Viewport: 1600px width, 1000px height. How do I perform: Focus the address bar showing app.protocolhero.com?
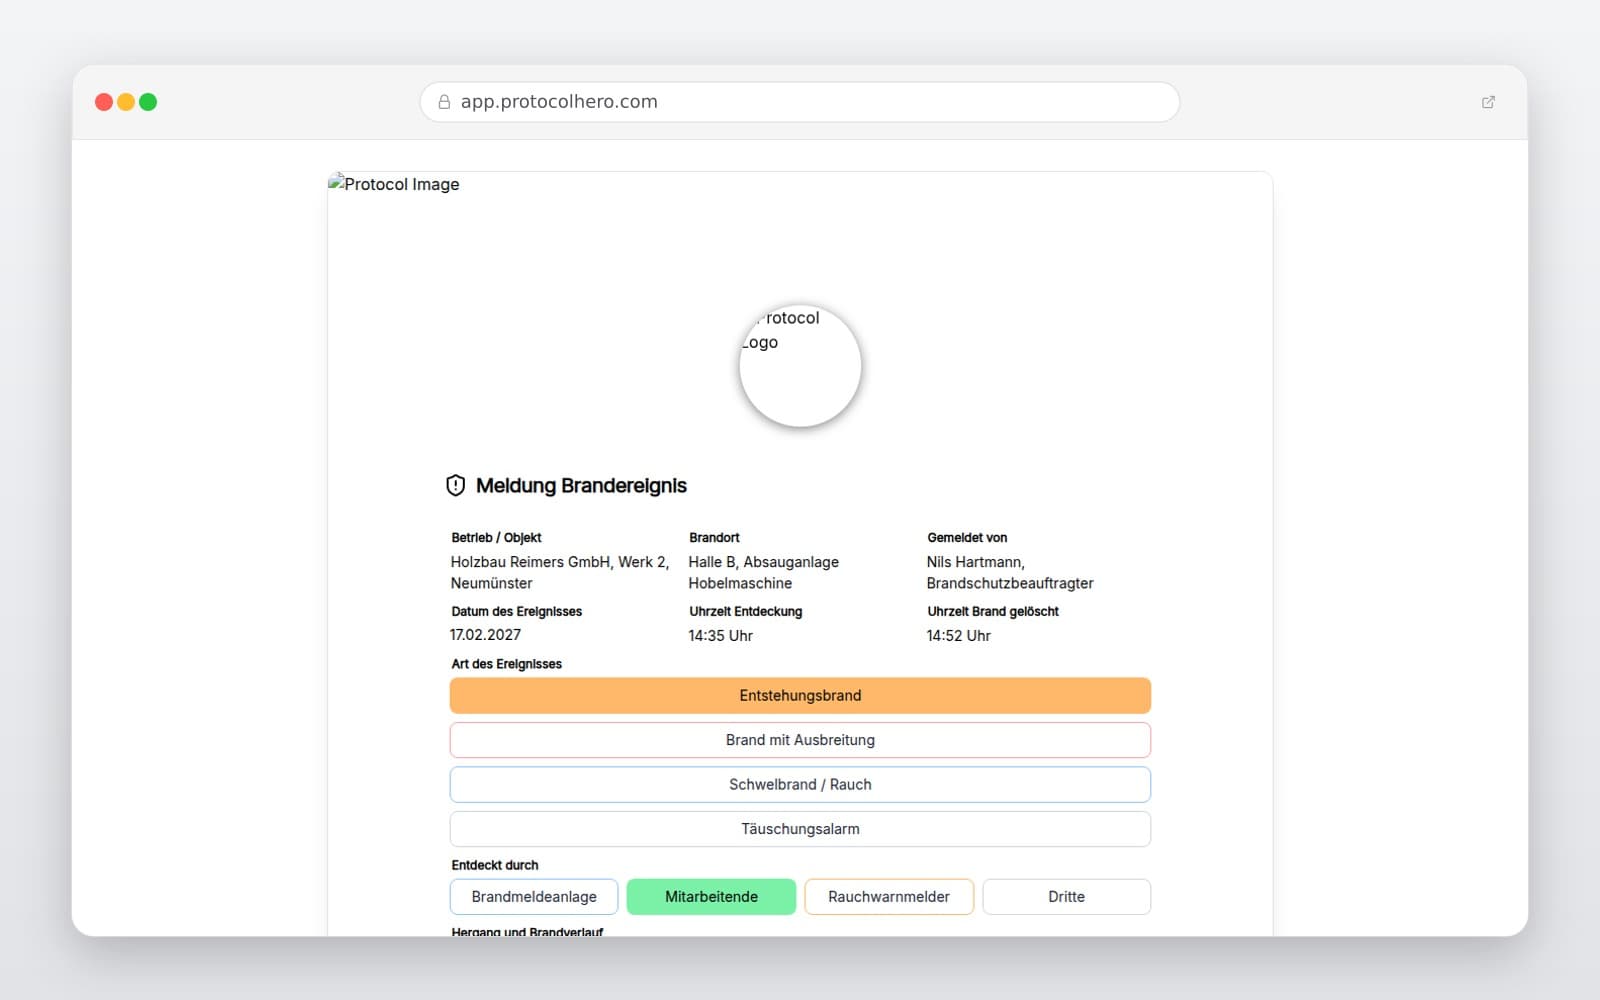[x=800, y=102]
